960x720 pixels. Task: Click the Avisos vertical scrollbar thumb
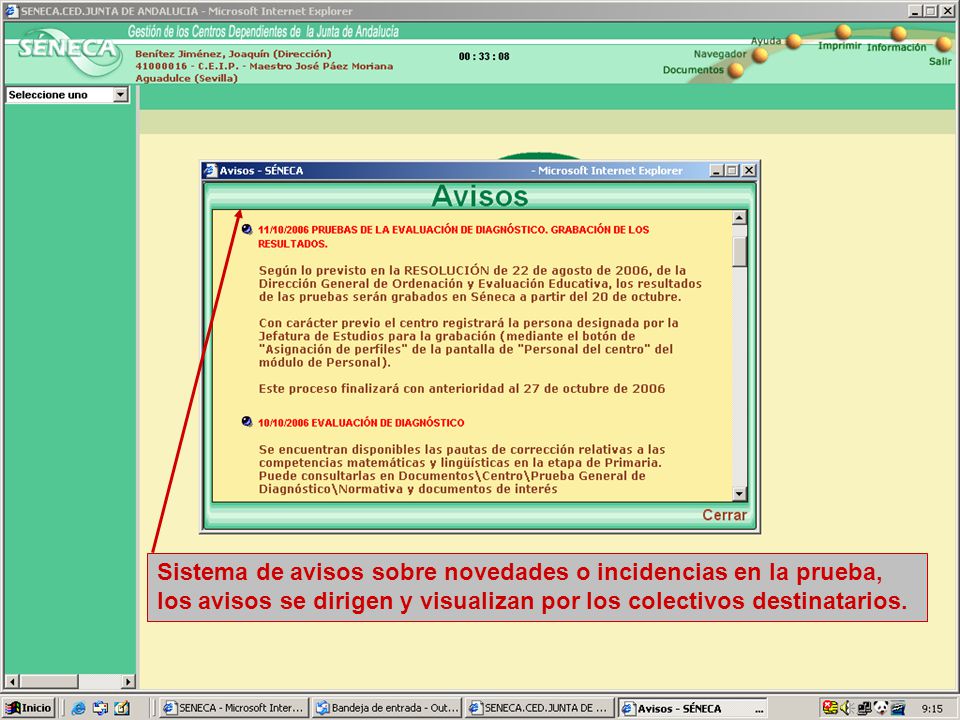pos(739,252)
